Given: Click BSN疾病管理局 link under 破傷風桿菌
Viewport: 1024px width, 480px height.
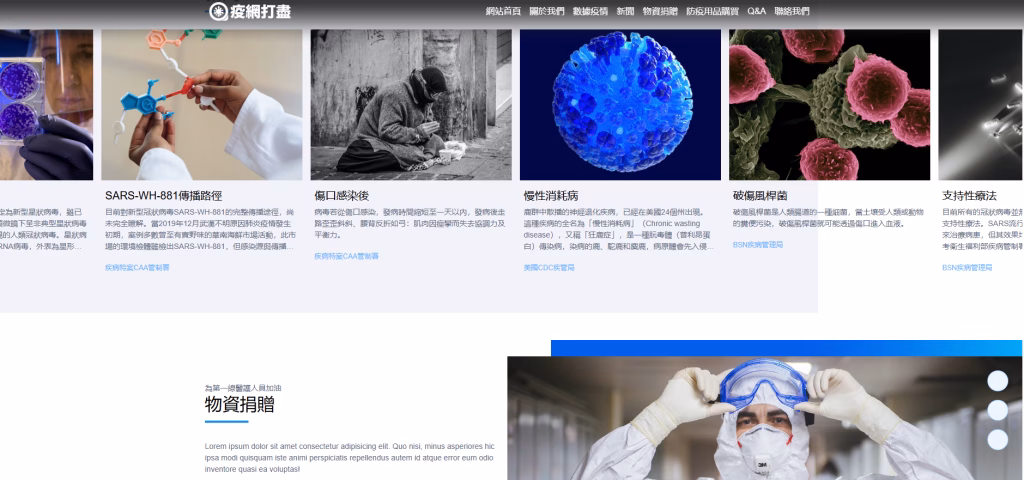Looking at the screenshot, I should tap(758, 244).
